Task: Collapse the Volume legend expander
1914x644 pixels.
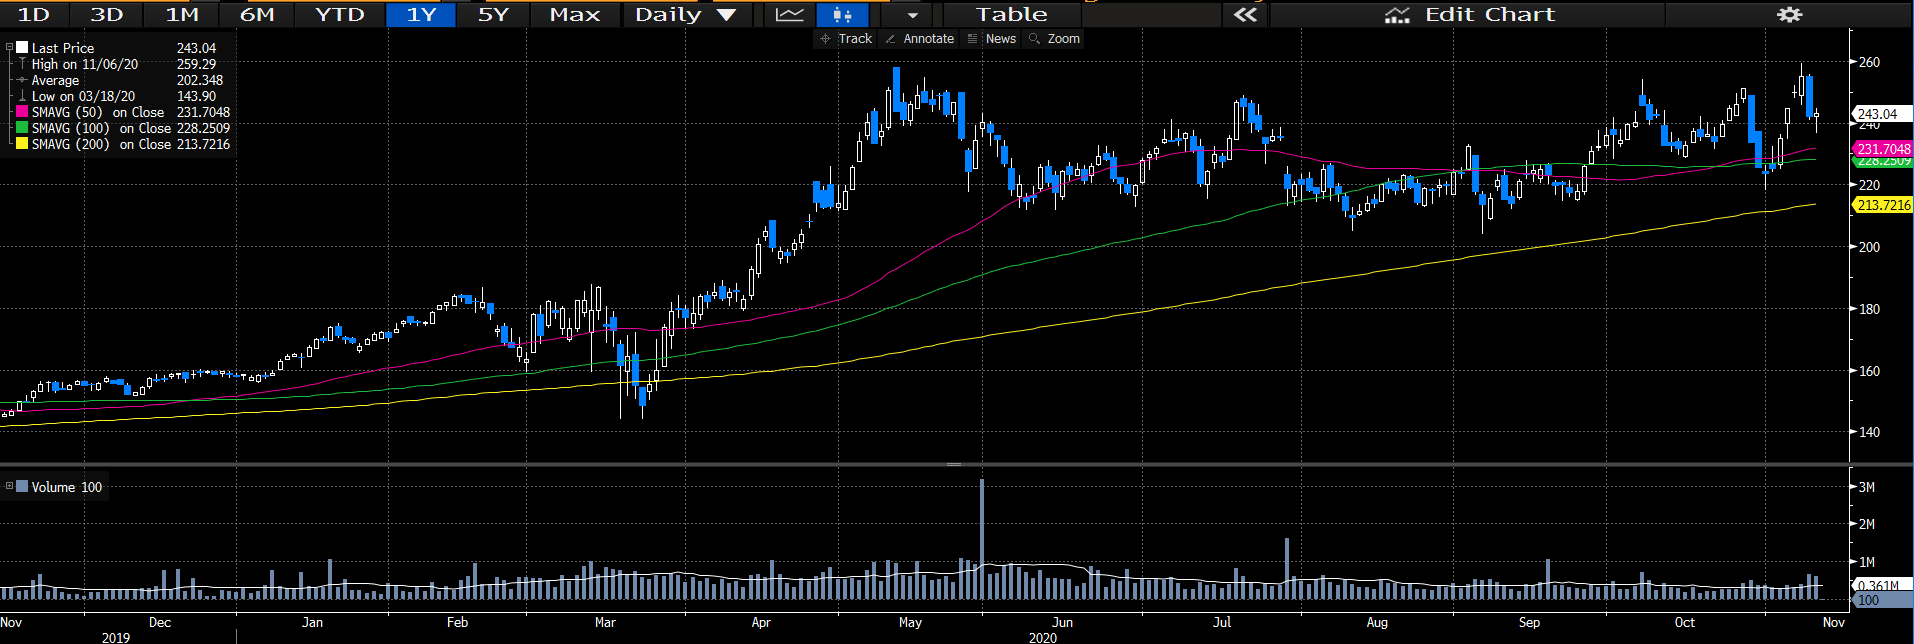Action: point(9,486)
